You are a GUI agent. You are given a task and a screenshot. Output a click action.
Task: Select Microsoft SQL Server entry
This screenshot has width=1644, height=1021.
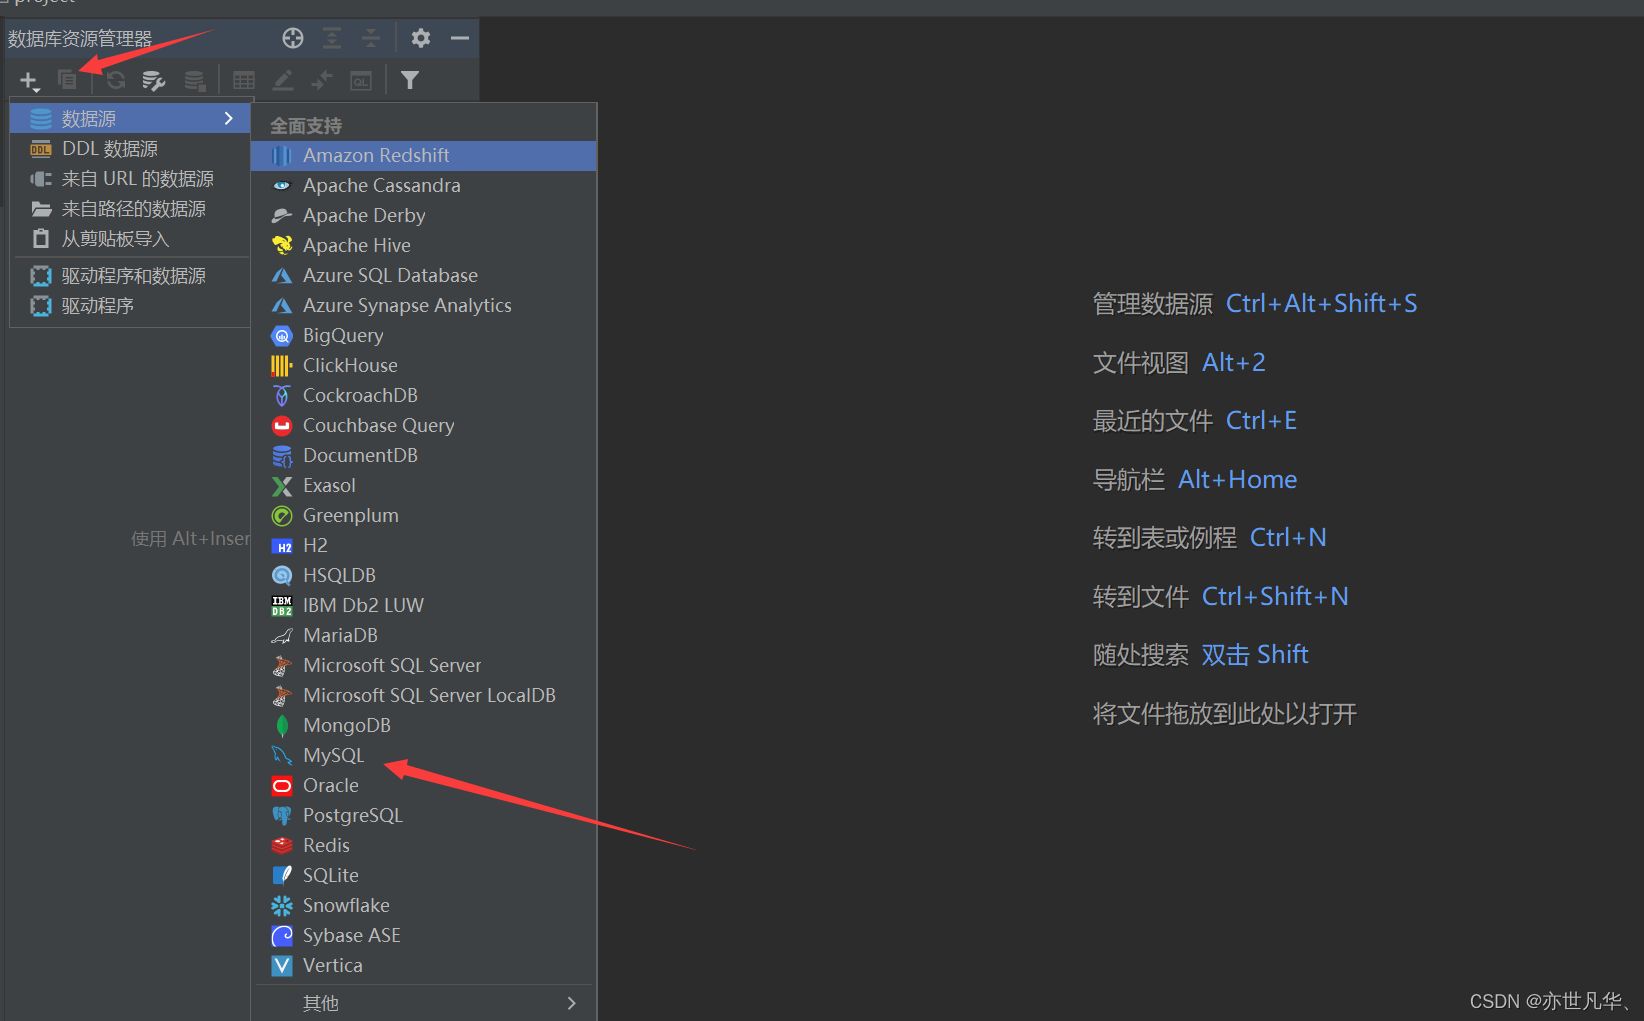[x=424, y=665]
